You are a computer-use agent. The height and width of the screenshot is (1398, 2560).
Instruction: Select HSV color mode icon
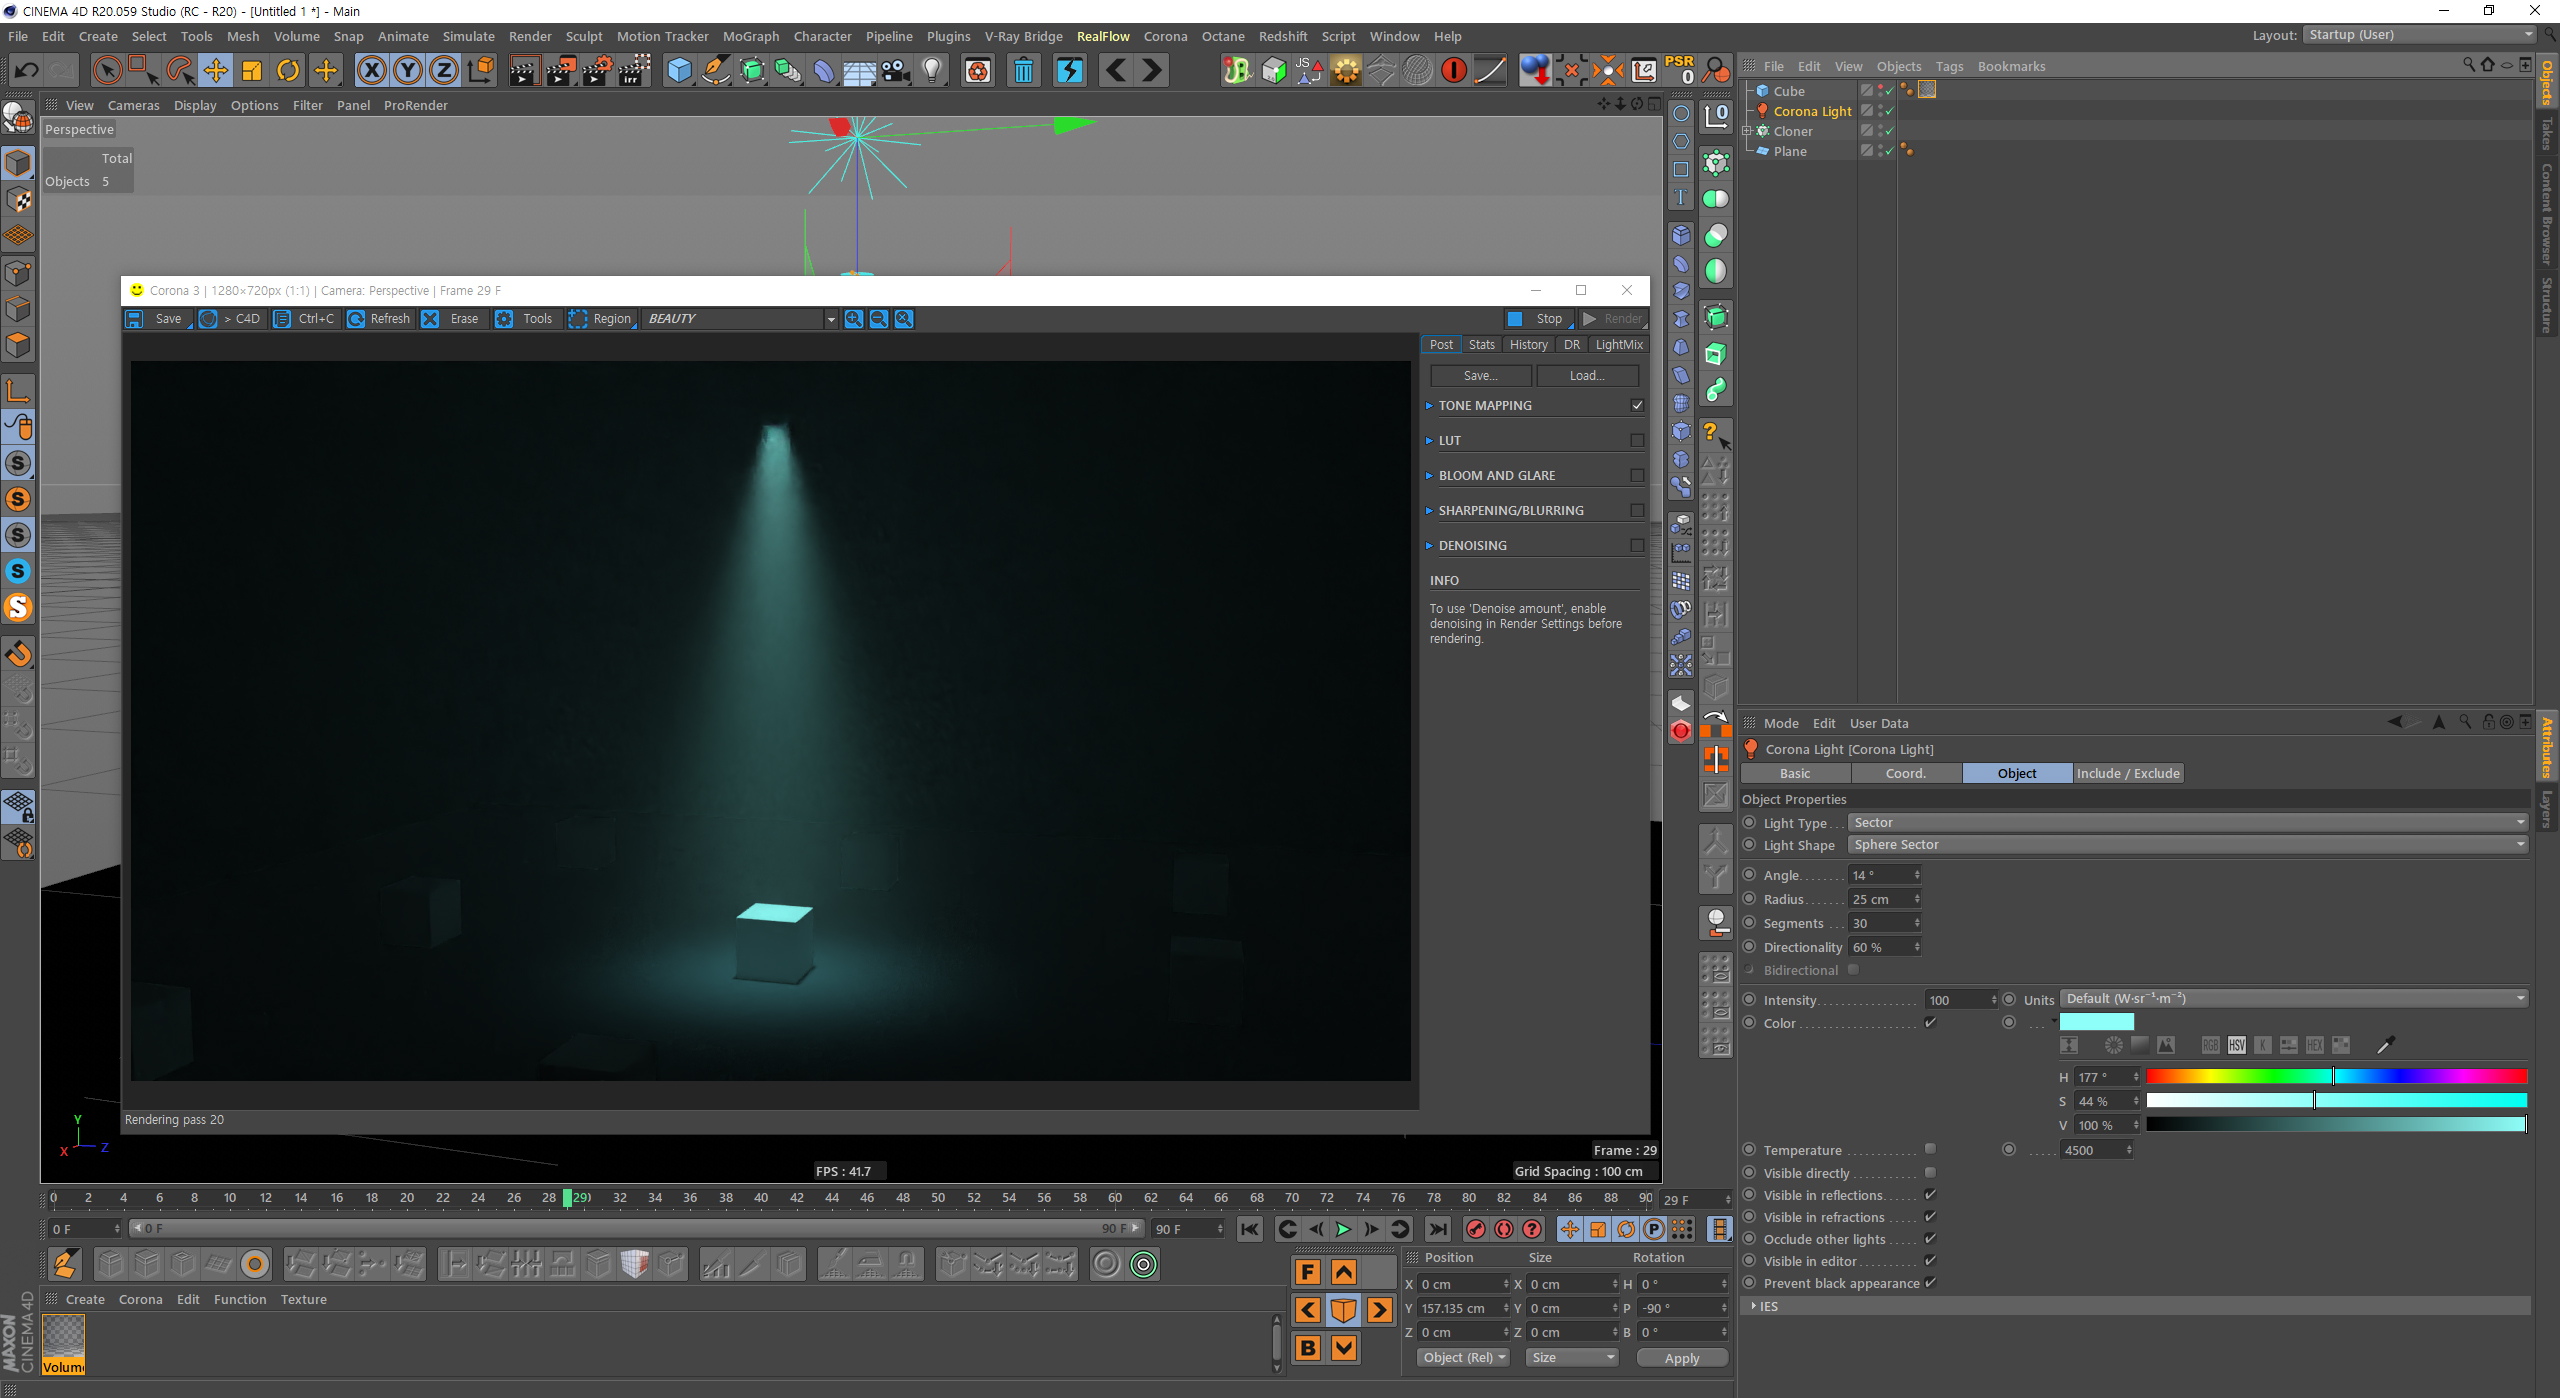pyautogui.click(x=2237, y=1045)
